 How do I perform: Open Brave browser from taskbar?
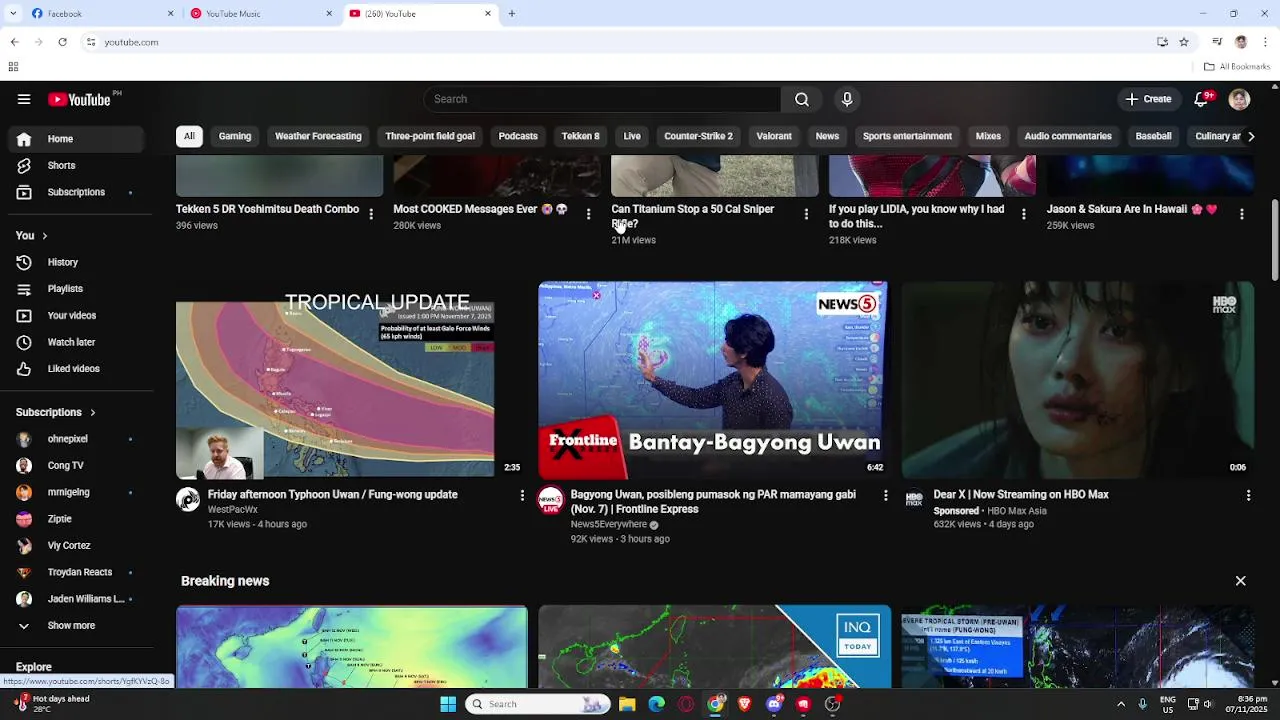pos(744,704)
